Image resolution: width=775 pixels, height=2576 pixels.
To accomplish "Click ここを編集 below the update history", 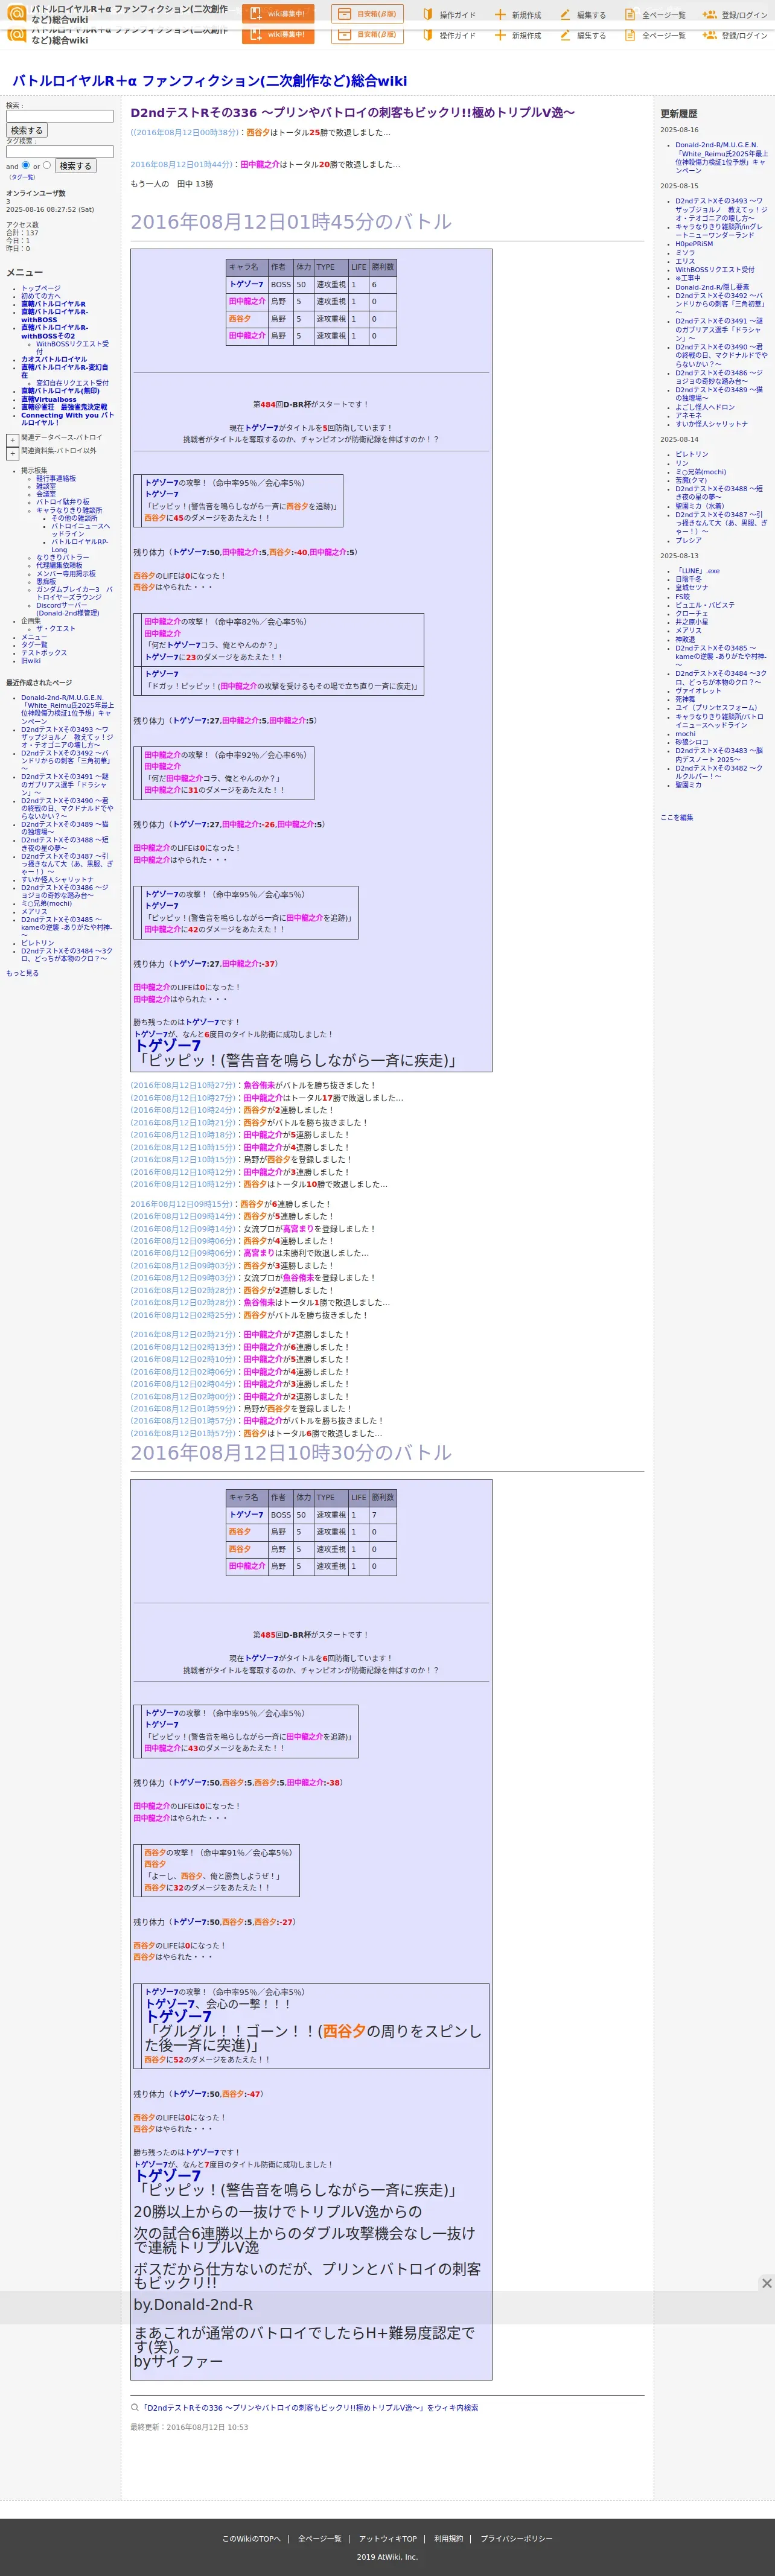I will 677,818.
